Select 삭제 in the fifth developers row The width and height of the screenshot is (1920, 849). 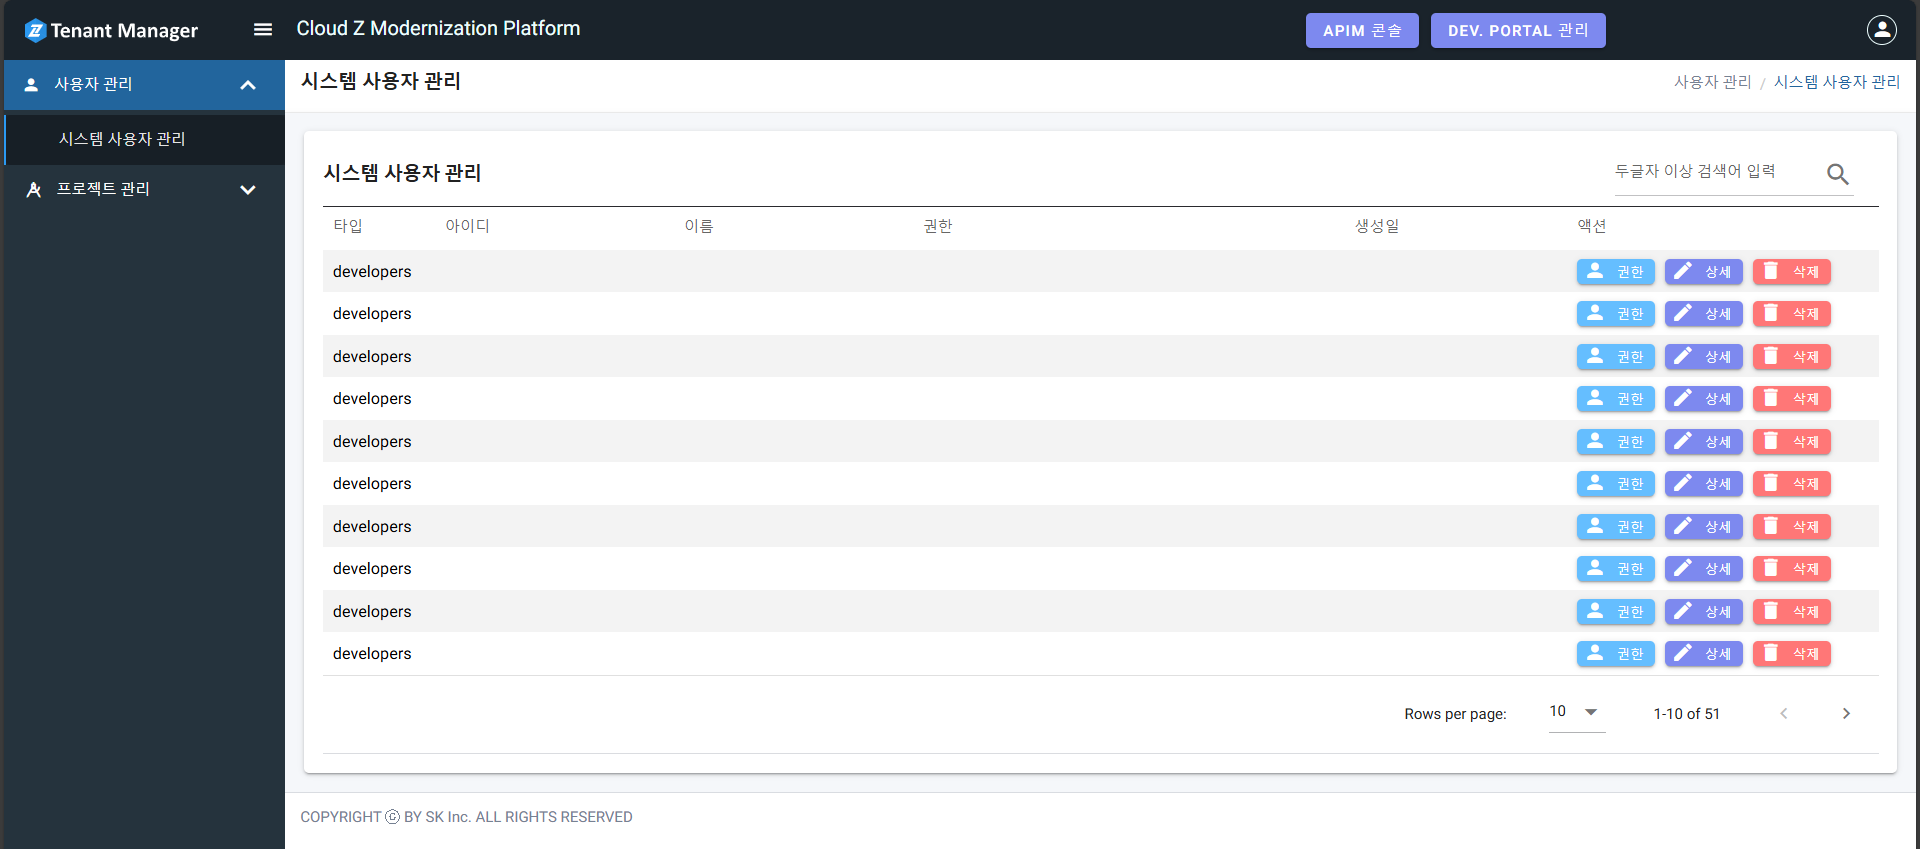(x=1791, y=442)
